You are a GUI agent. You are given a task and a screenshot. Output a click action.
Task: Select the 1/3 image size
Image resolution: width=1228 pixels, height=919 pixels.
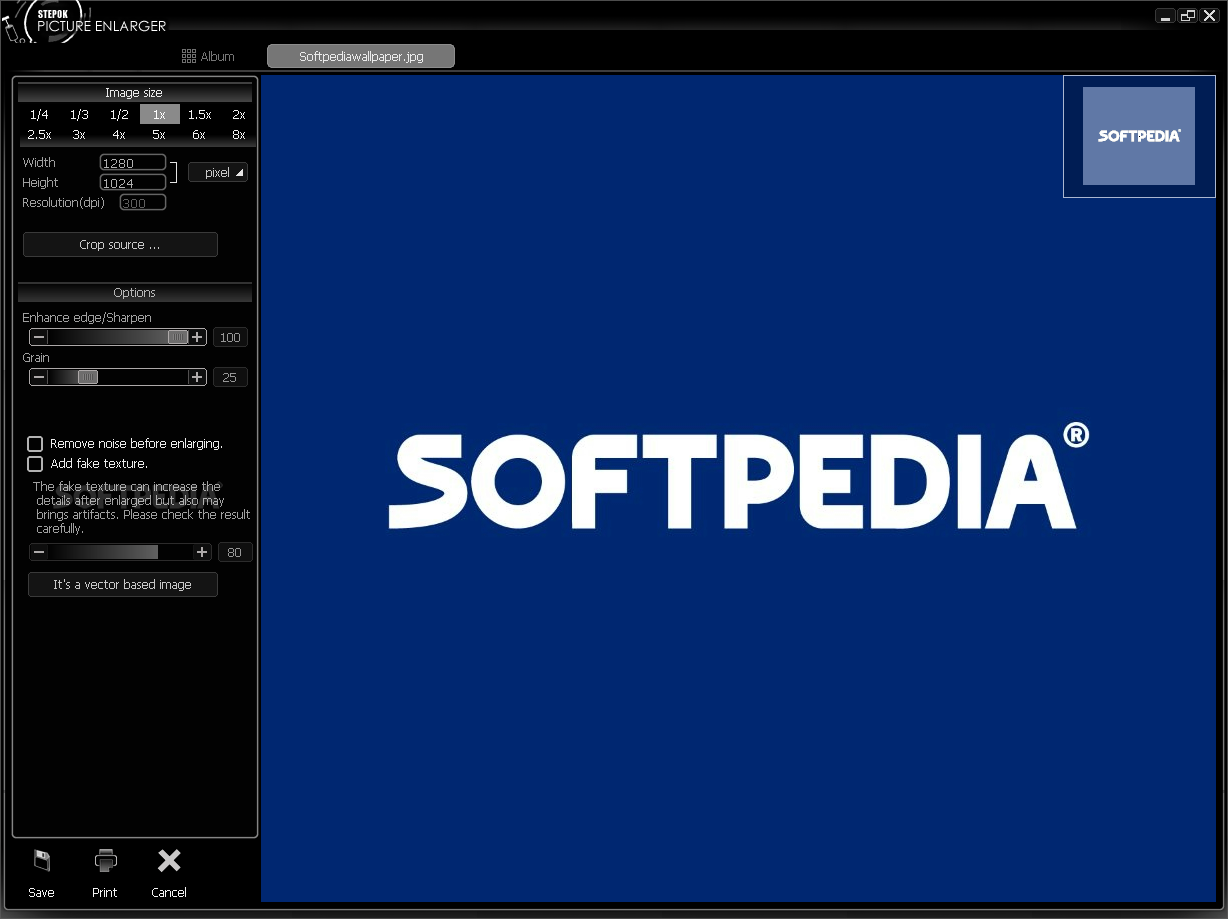tap(79, 115)
